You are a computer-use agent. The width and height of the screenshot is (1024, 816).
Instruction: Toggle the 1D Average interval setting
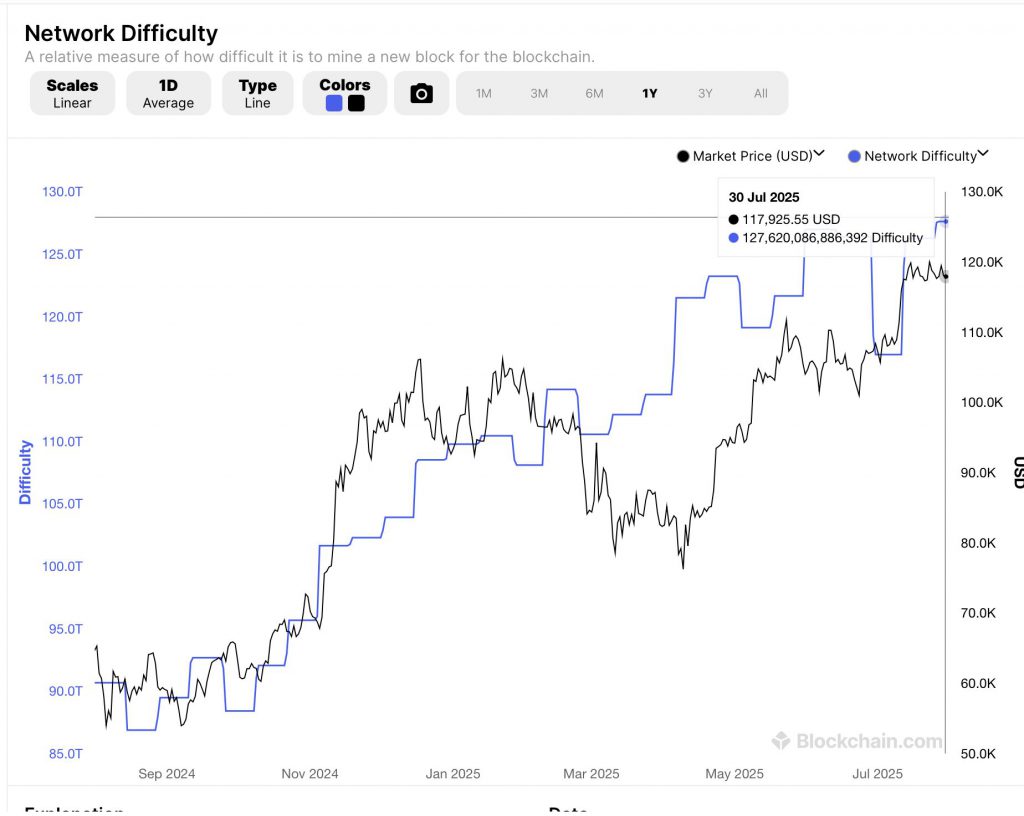(x=168, y=92)
